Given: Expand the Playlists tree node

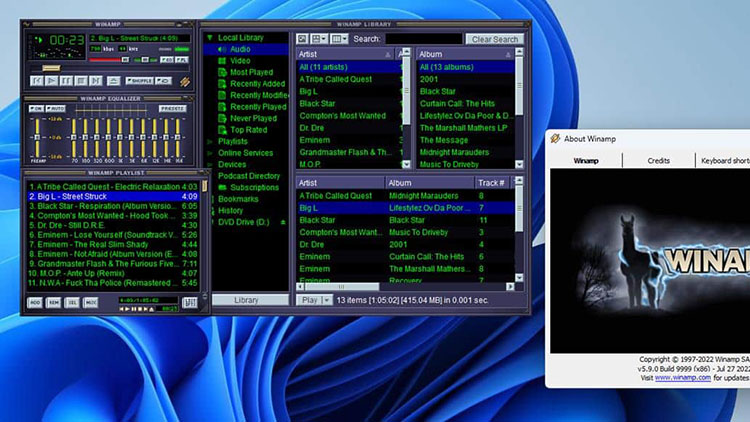Looking at the screenshot, I should tap(210, 142).
